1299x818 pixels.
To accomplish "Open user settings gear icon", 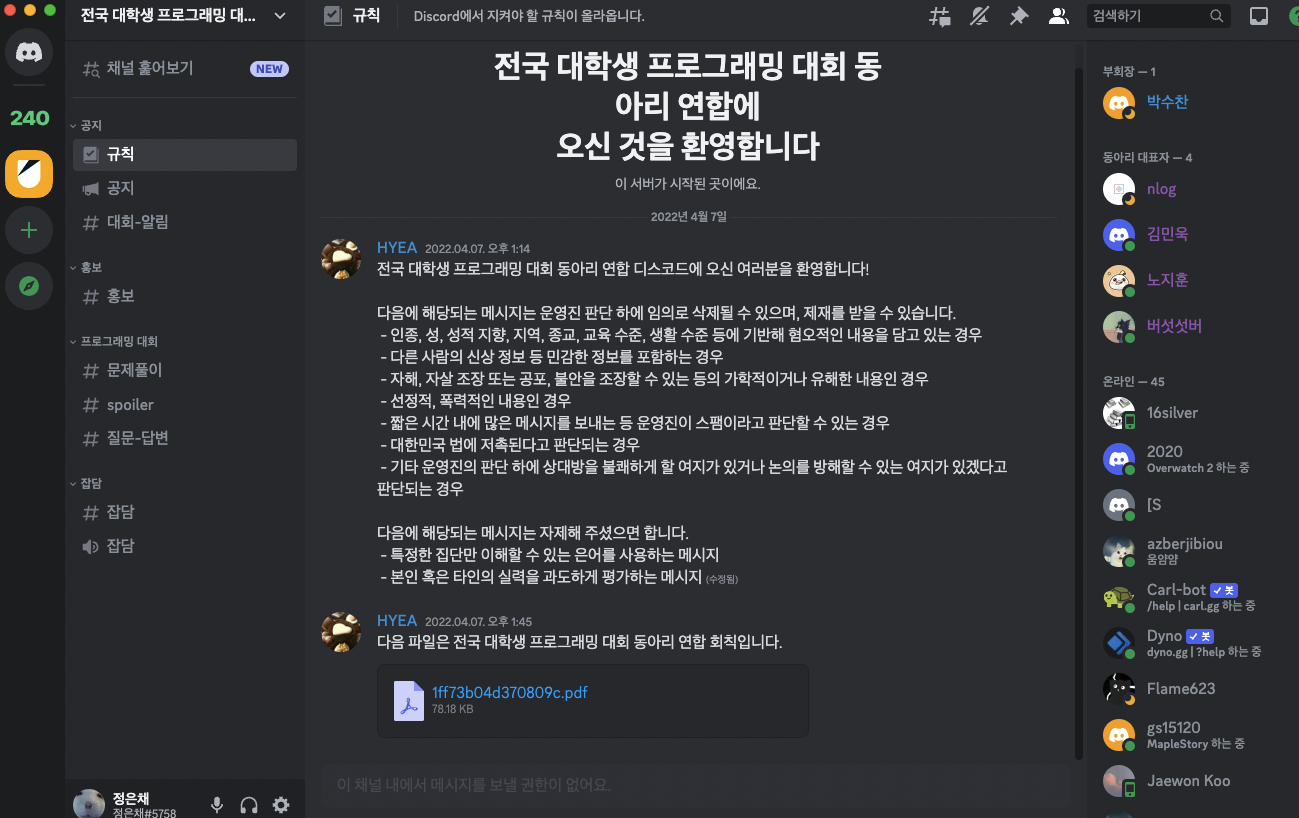I will tap(281, 805).
